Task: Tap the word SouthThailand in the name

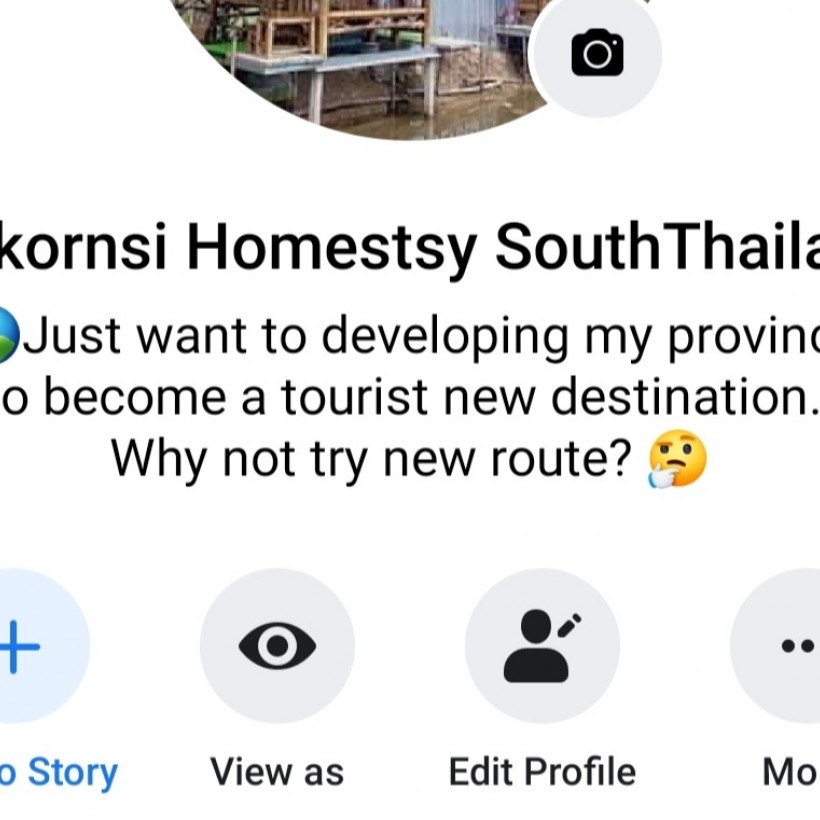Action: [x=657, y=246]
